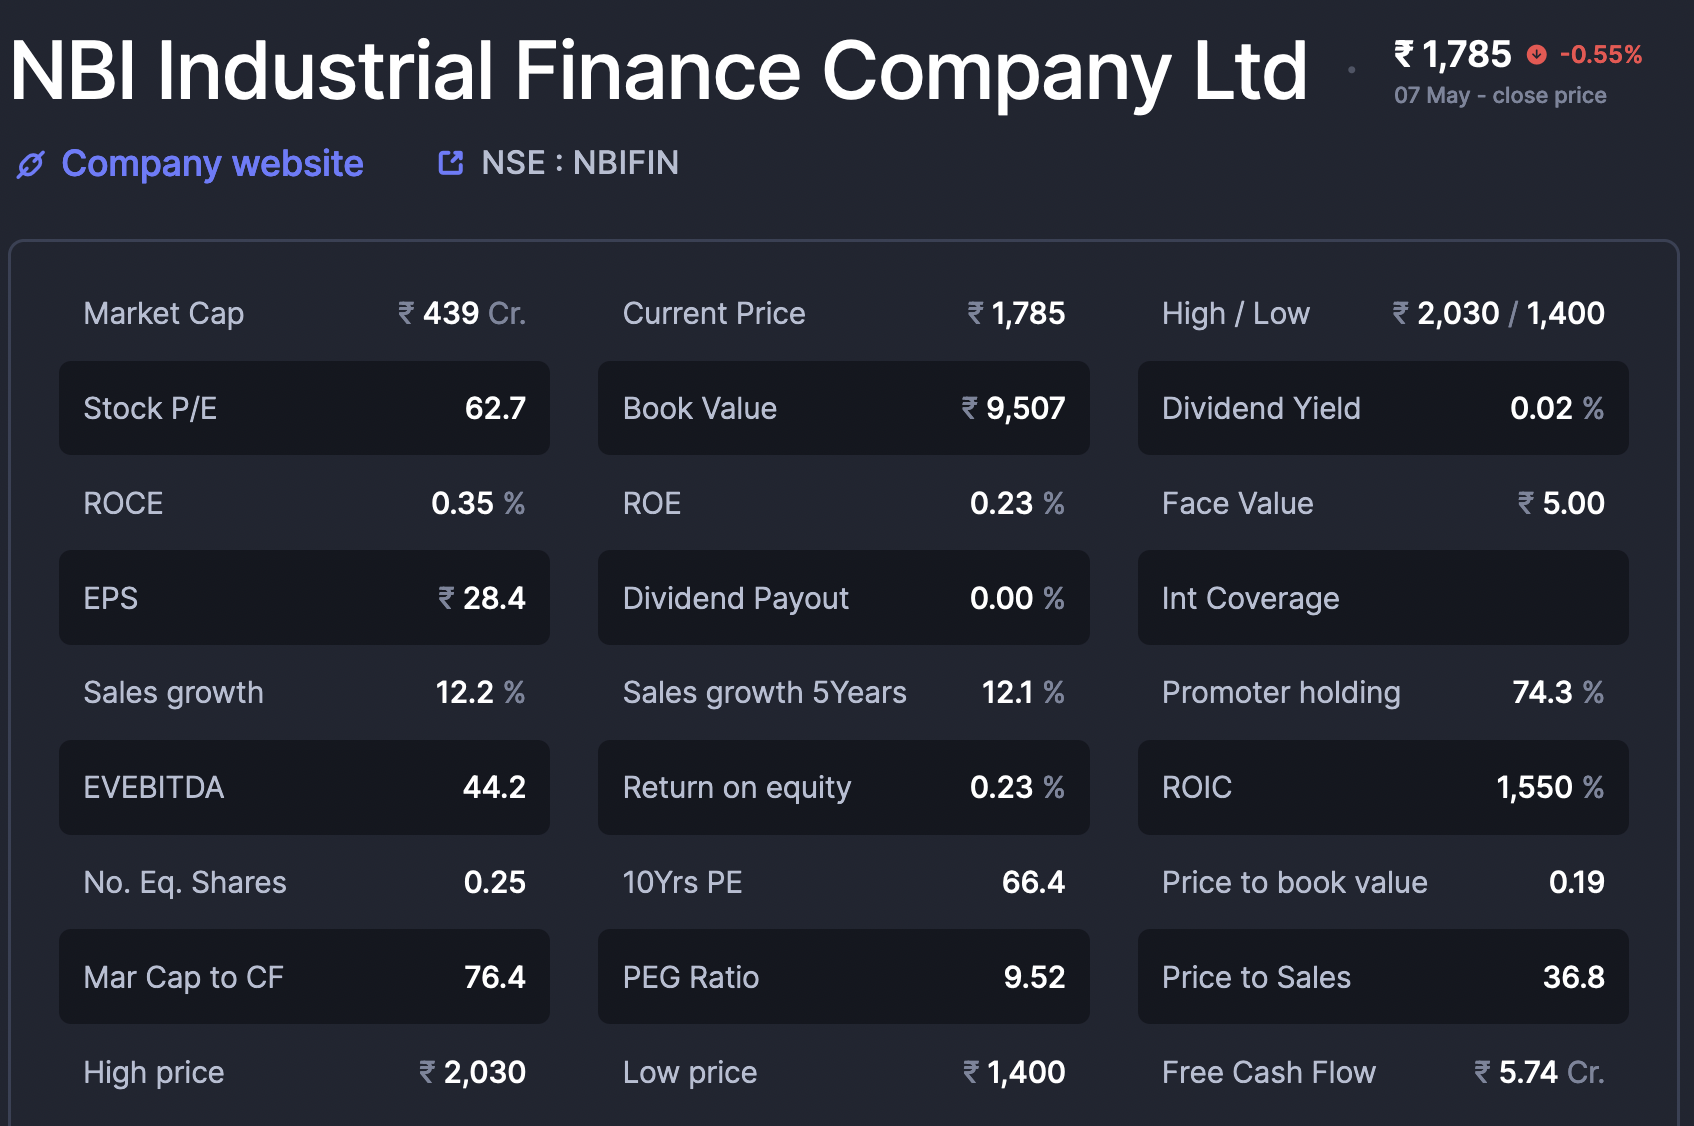The height and width of the screenshot is (1126, 1694).
Task: Click the company title NBI Industrial Finance Company Ltd
Action: point(659,71)
